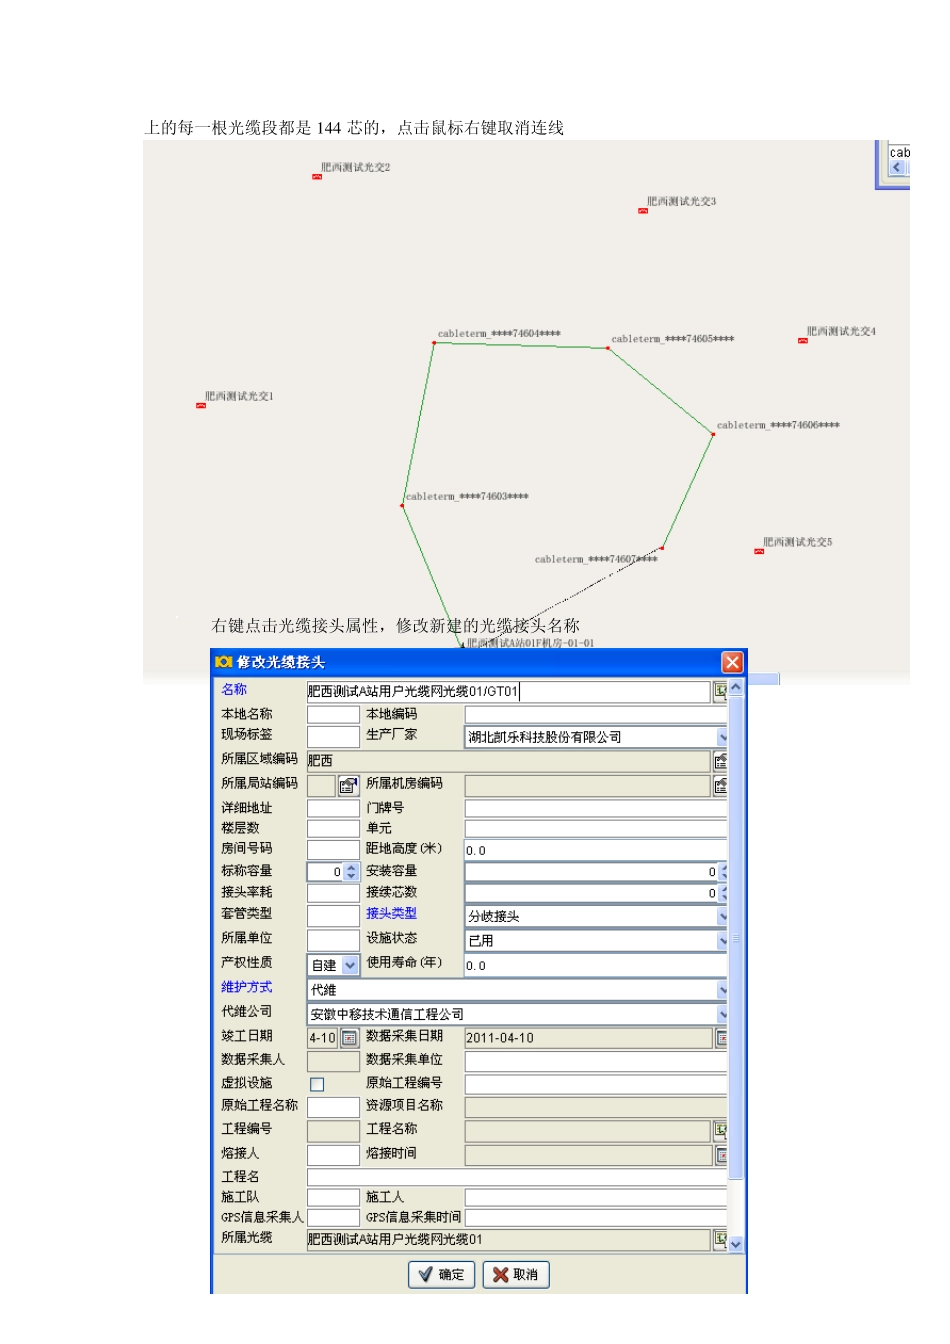This screenshot has height=1344, width=950.
Task: Click browse icon beside 所属光缆
Action: coord(720,1239)
